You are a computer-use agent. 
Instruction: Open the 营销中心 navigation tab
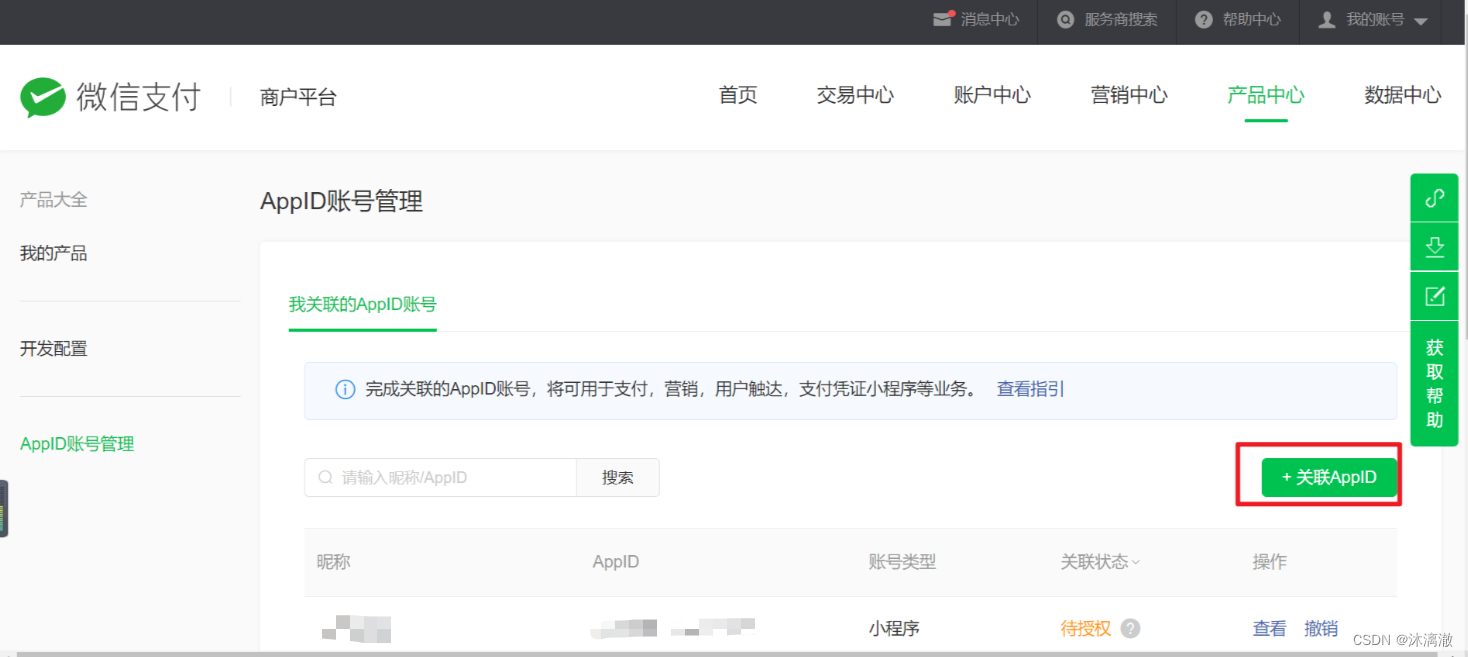pos(1129,95)
